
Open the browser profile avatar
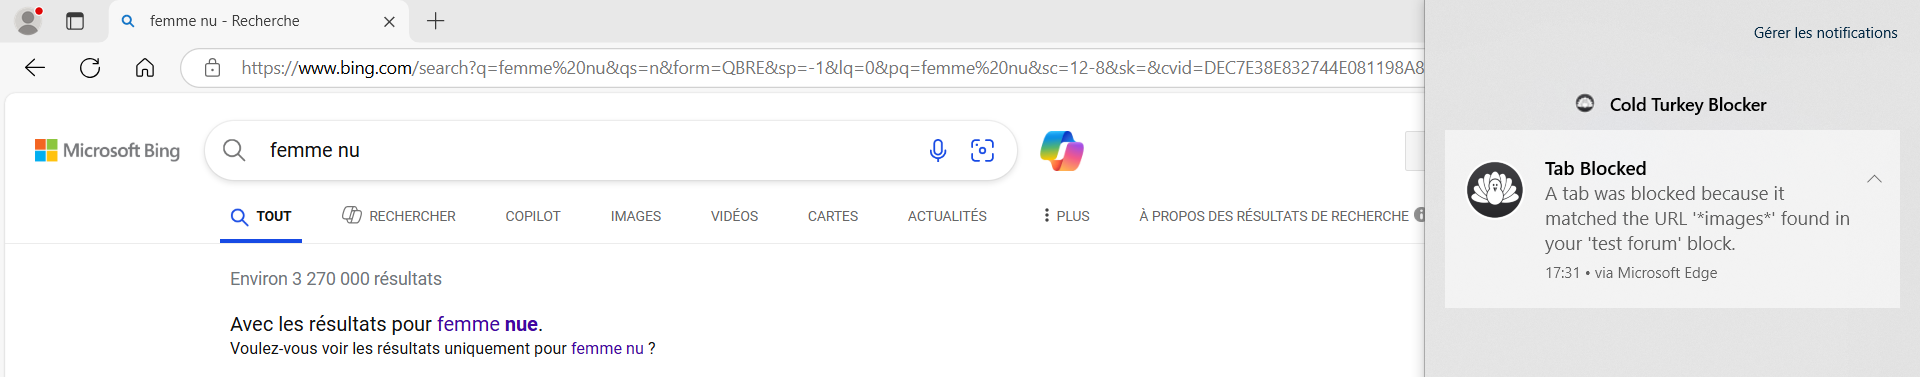point(28,21)
